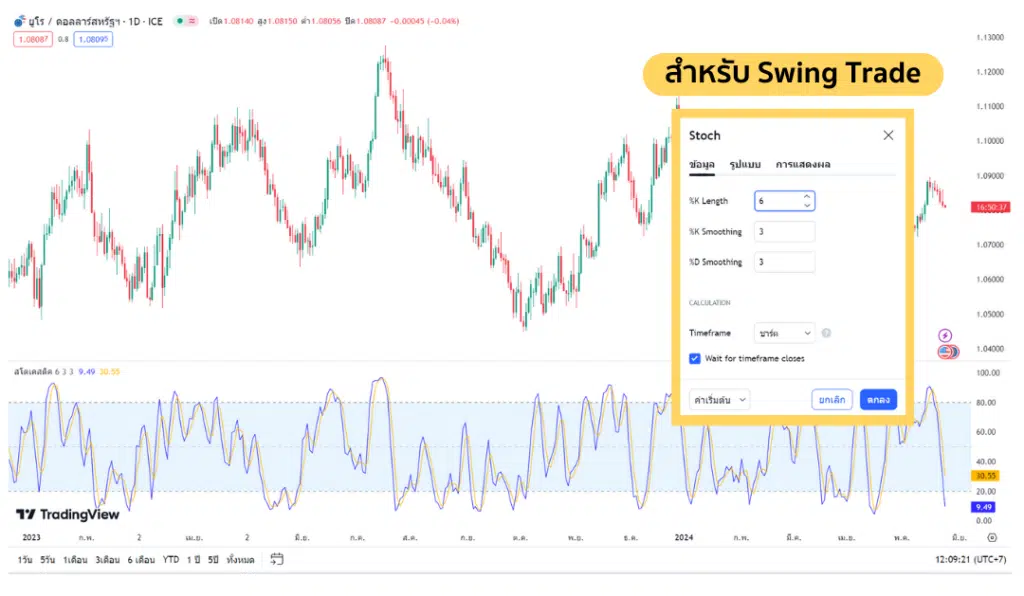The height and width of the screenshot is (596, 1024).
Task: Select the YTD range
Action: 170,559
